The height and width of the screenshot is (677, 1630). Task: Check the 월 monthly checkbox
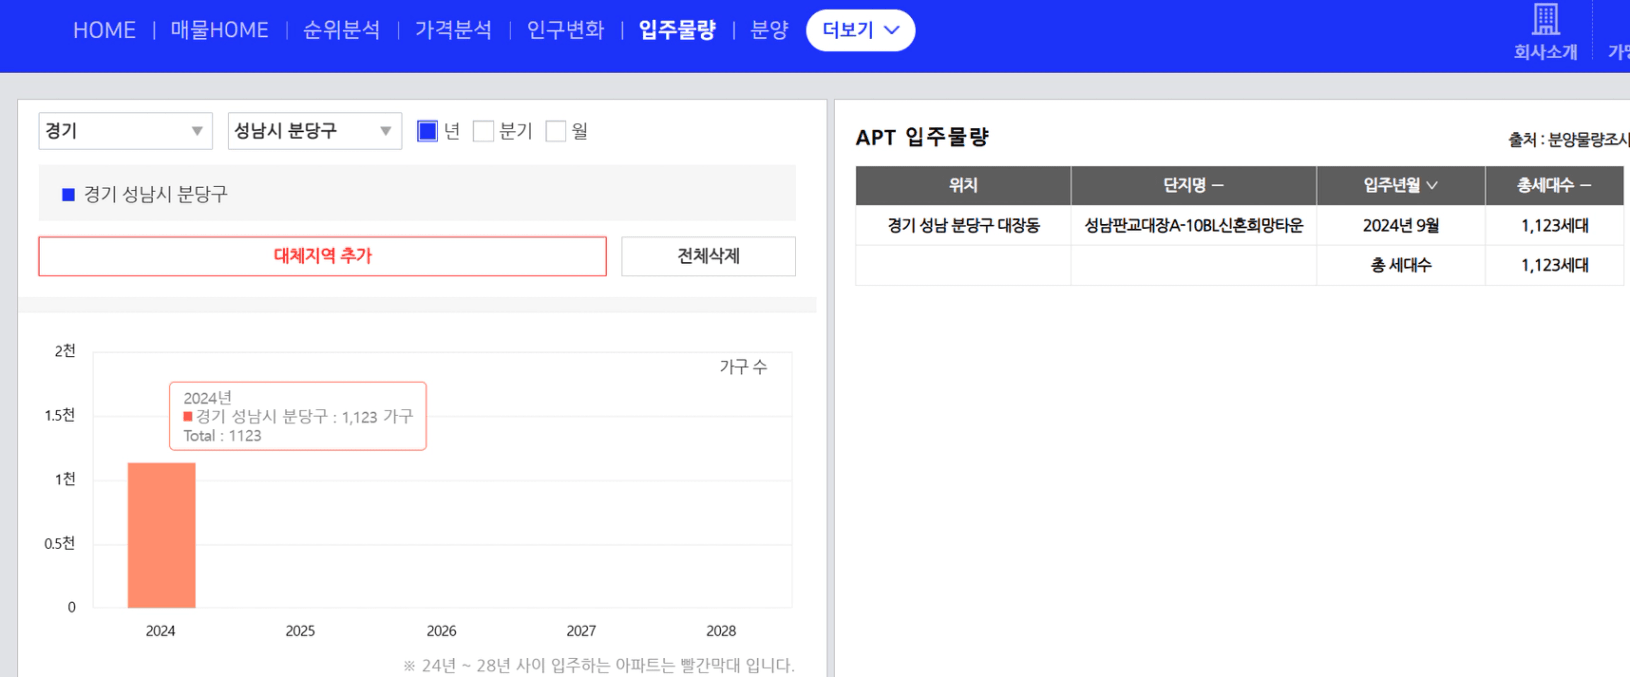click(x=556, y=131)
